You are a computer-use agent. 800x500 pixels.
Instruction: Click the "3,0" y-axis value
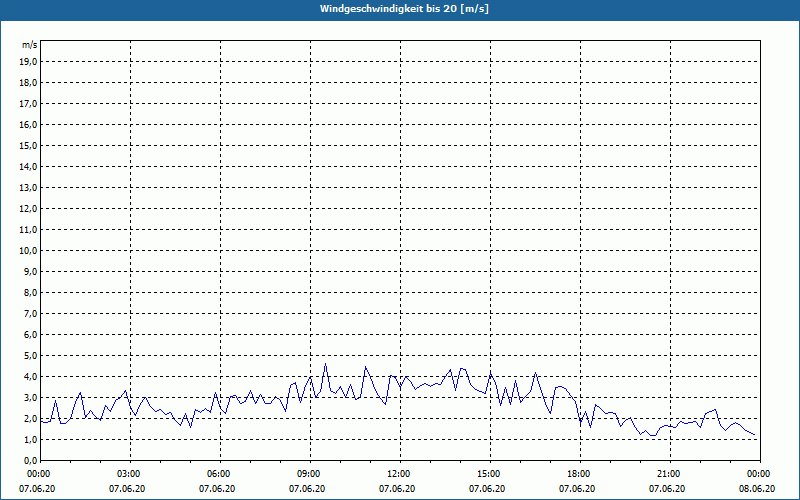[30, 397]
